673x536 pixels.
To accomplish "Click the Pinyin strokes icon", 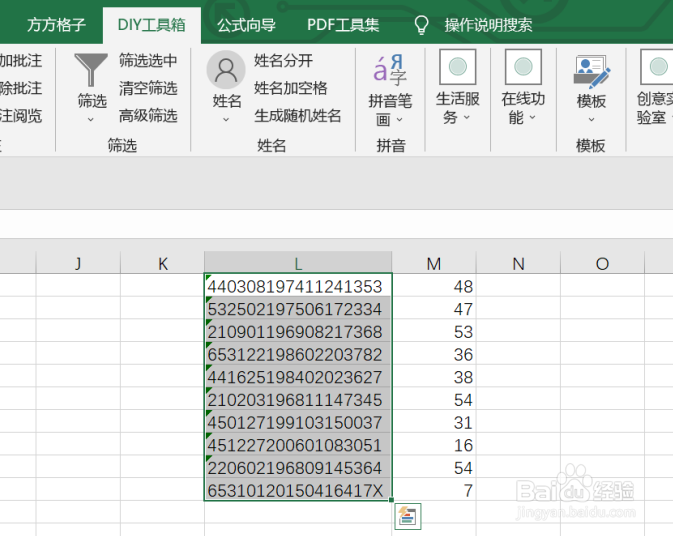I will 390,70.
